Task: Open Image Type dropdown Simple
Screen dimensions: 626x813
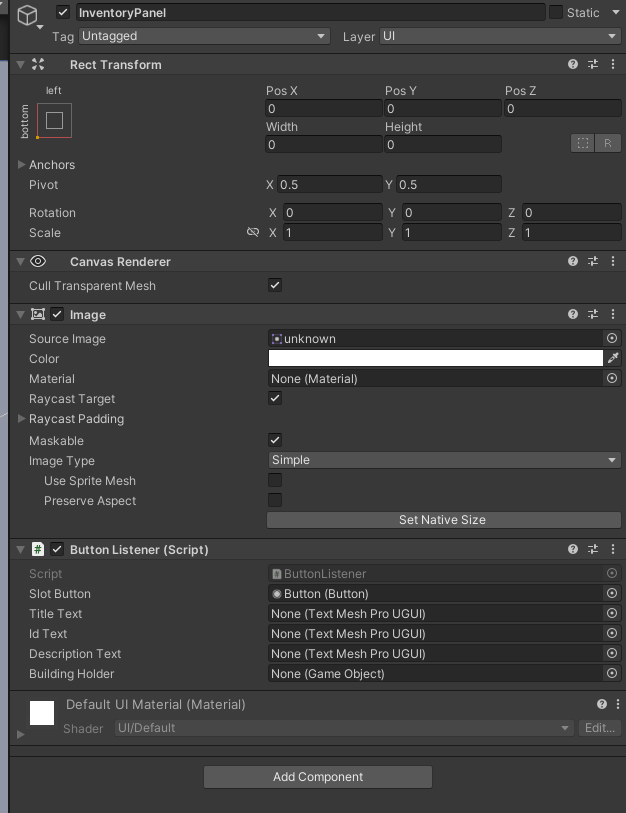Action: (444, 460)
